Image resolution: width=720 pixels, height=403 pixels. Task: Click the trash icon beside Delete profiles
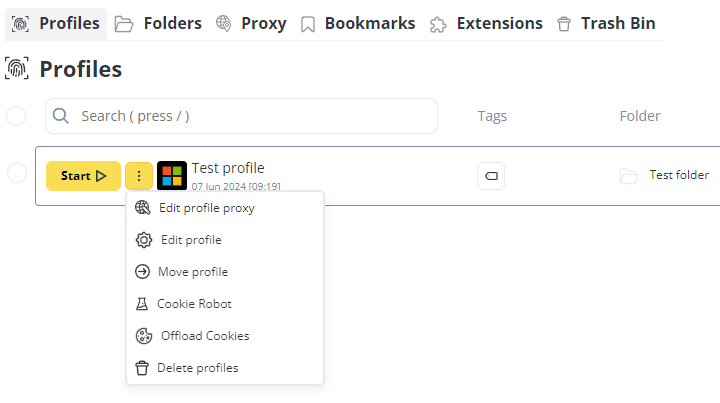142,368
